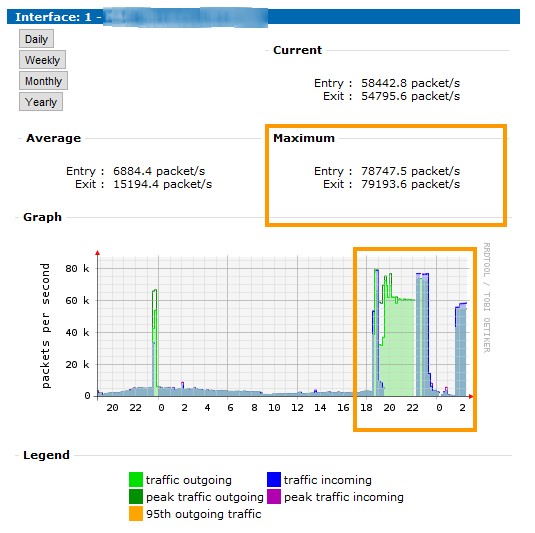Screen dimensions: 535x533
Task: Click the x-axis label 16
Action: pyautogui.click(x=343, y=408)
